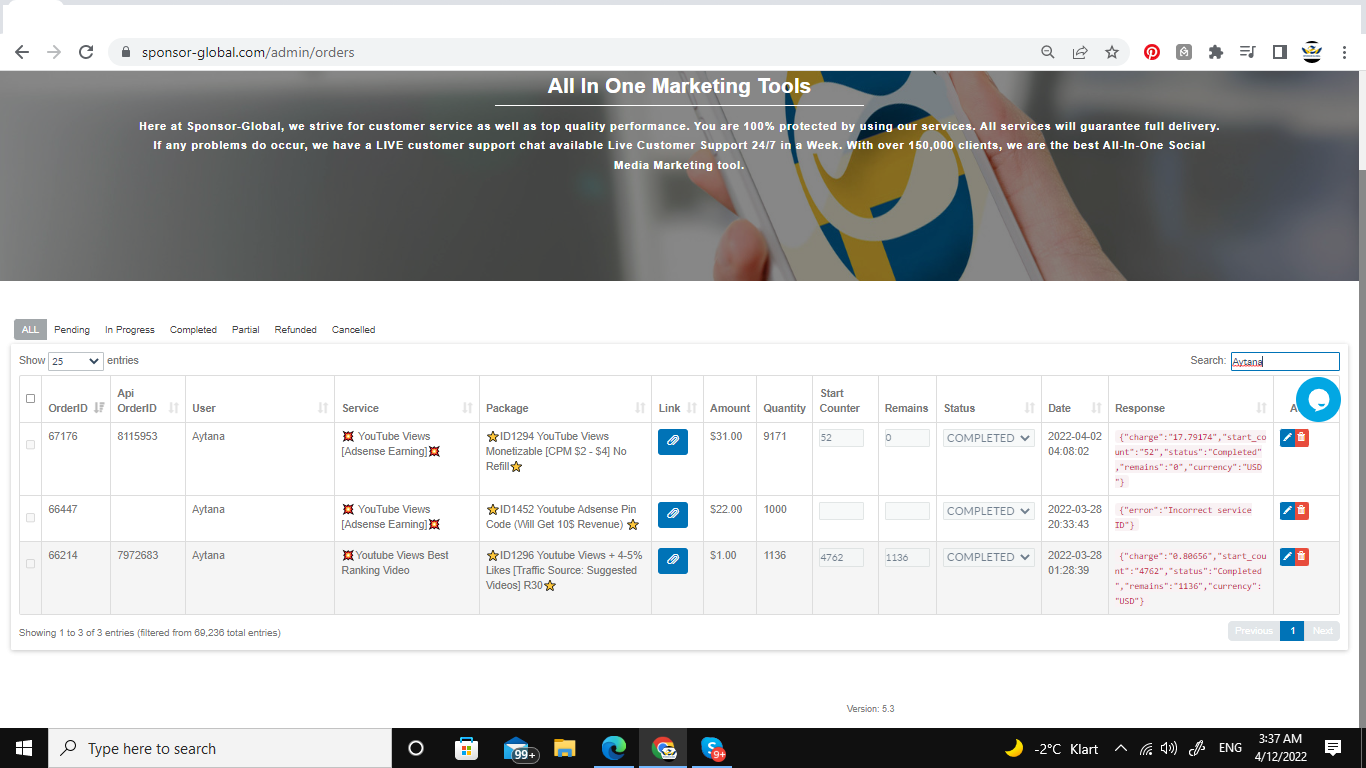Screen dimensions: 1366x768
Task: Click the Windows taskbar search box
Action: (x=220, y=748)
